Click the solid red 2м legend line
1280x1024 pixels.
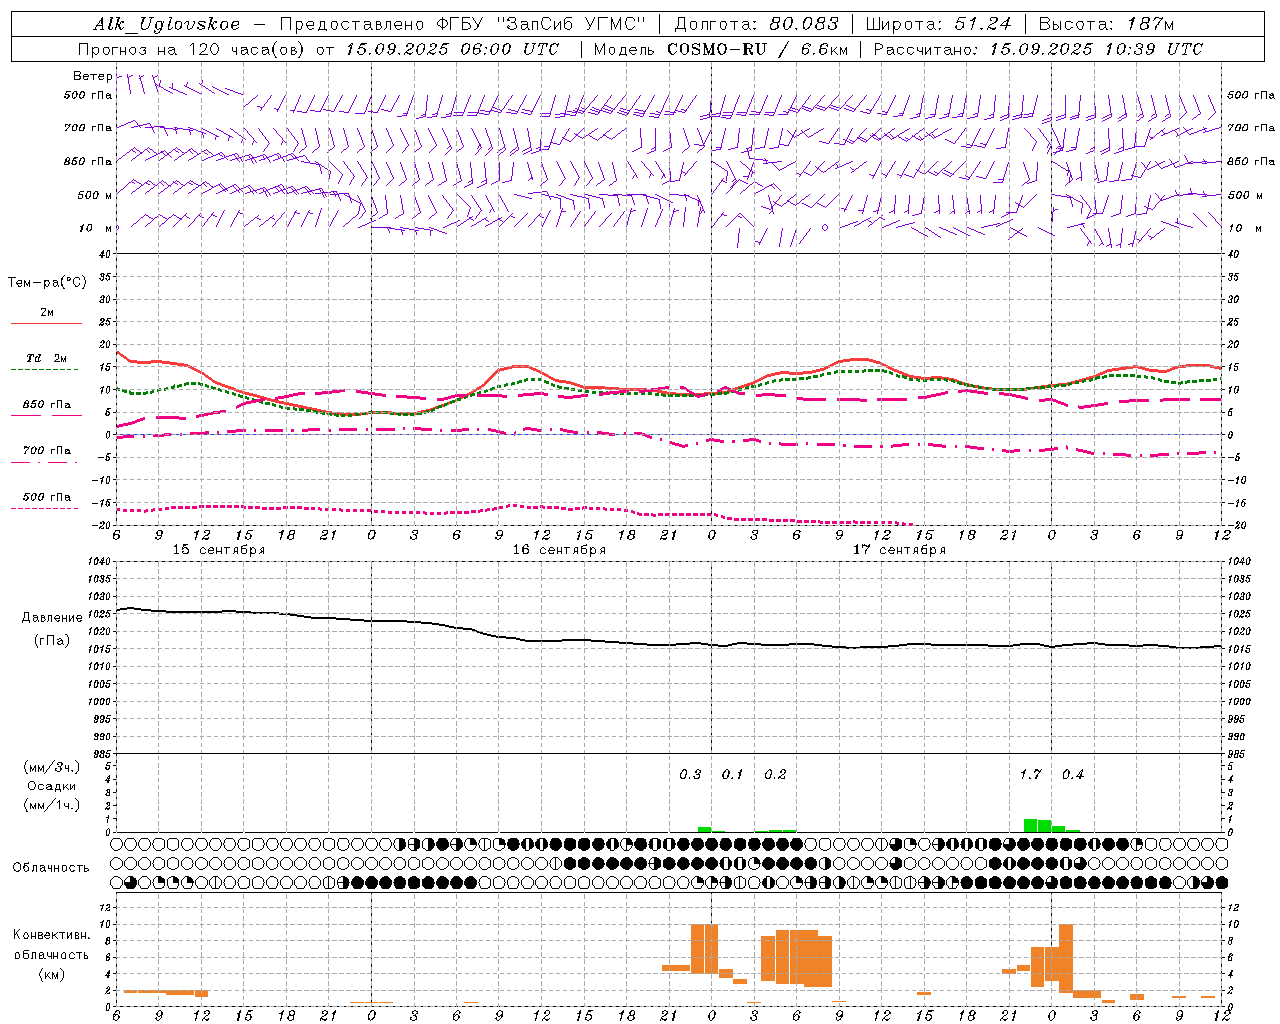(x=46, y=323)
